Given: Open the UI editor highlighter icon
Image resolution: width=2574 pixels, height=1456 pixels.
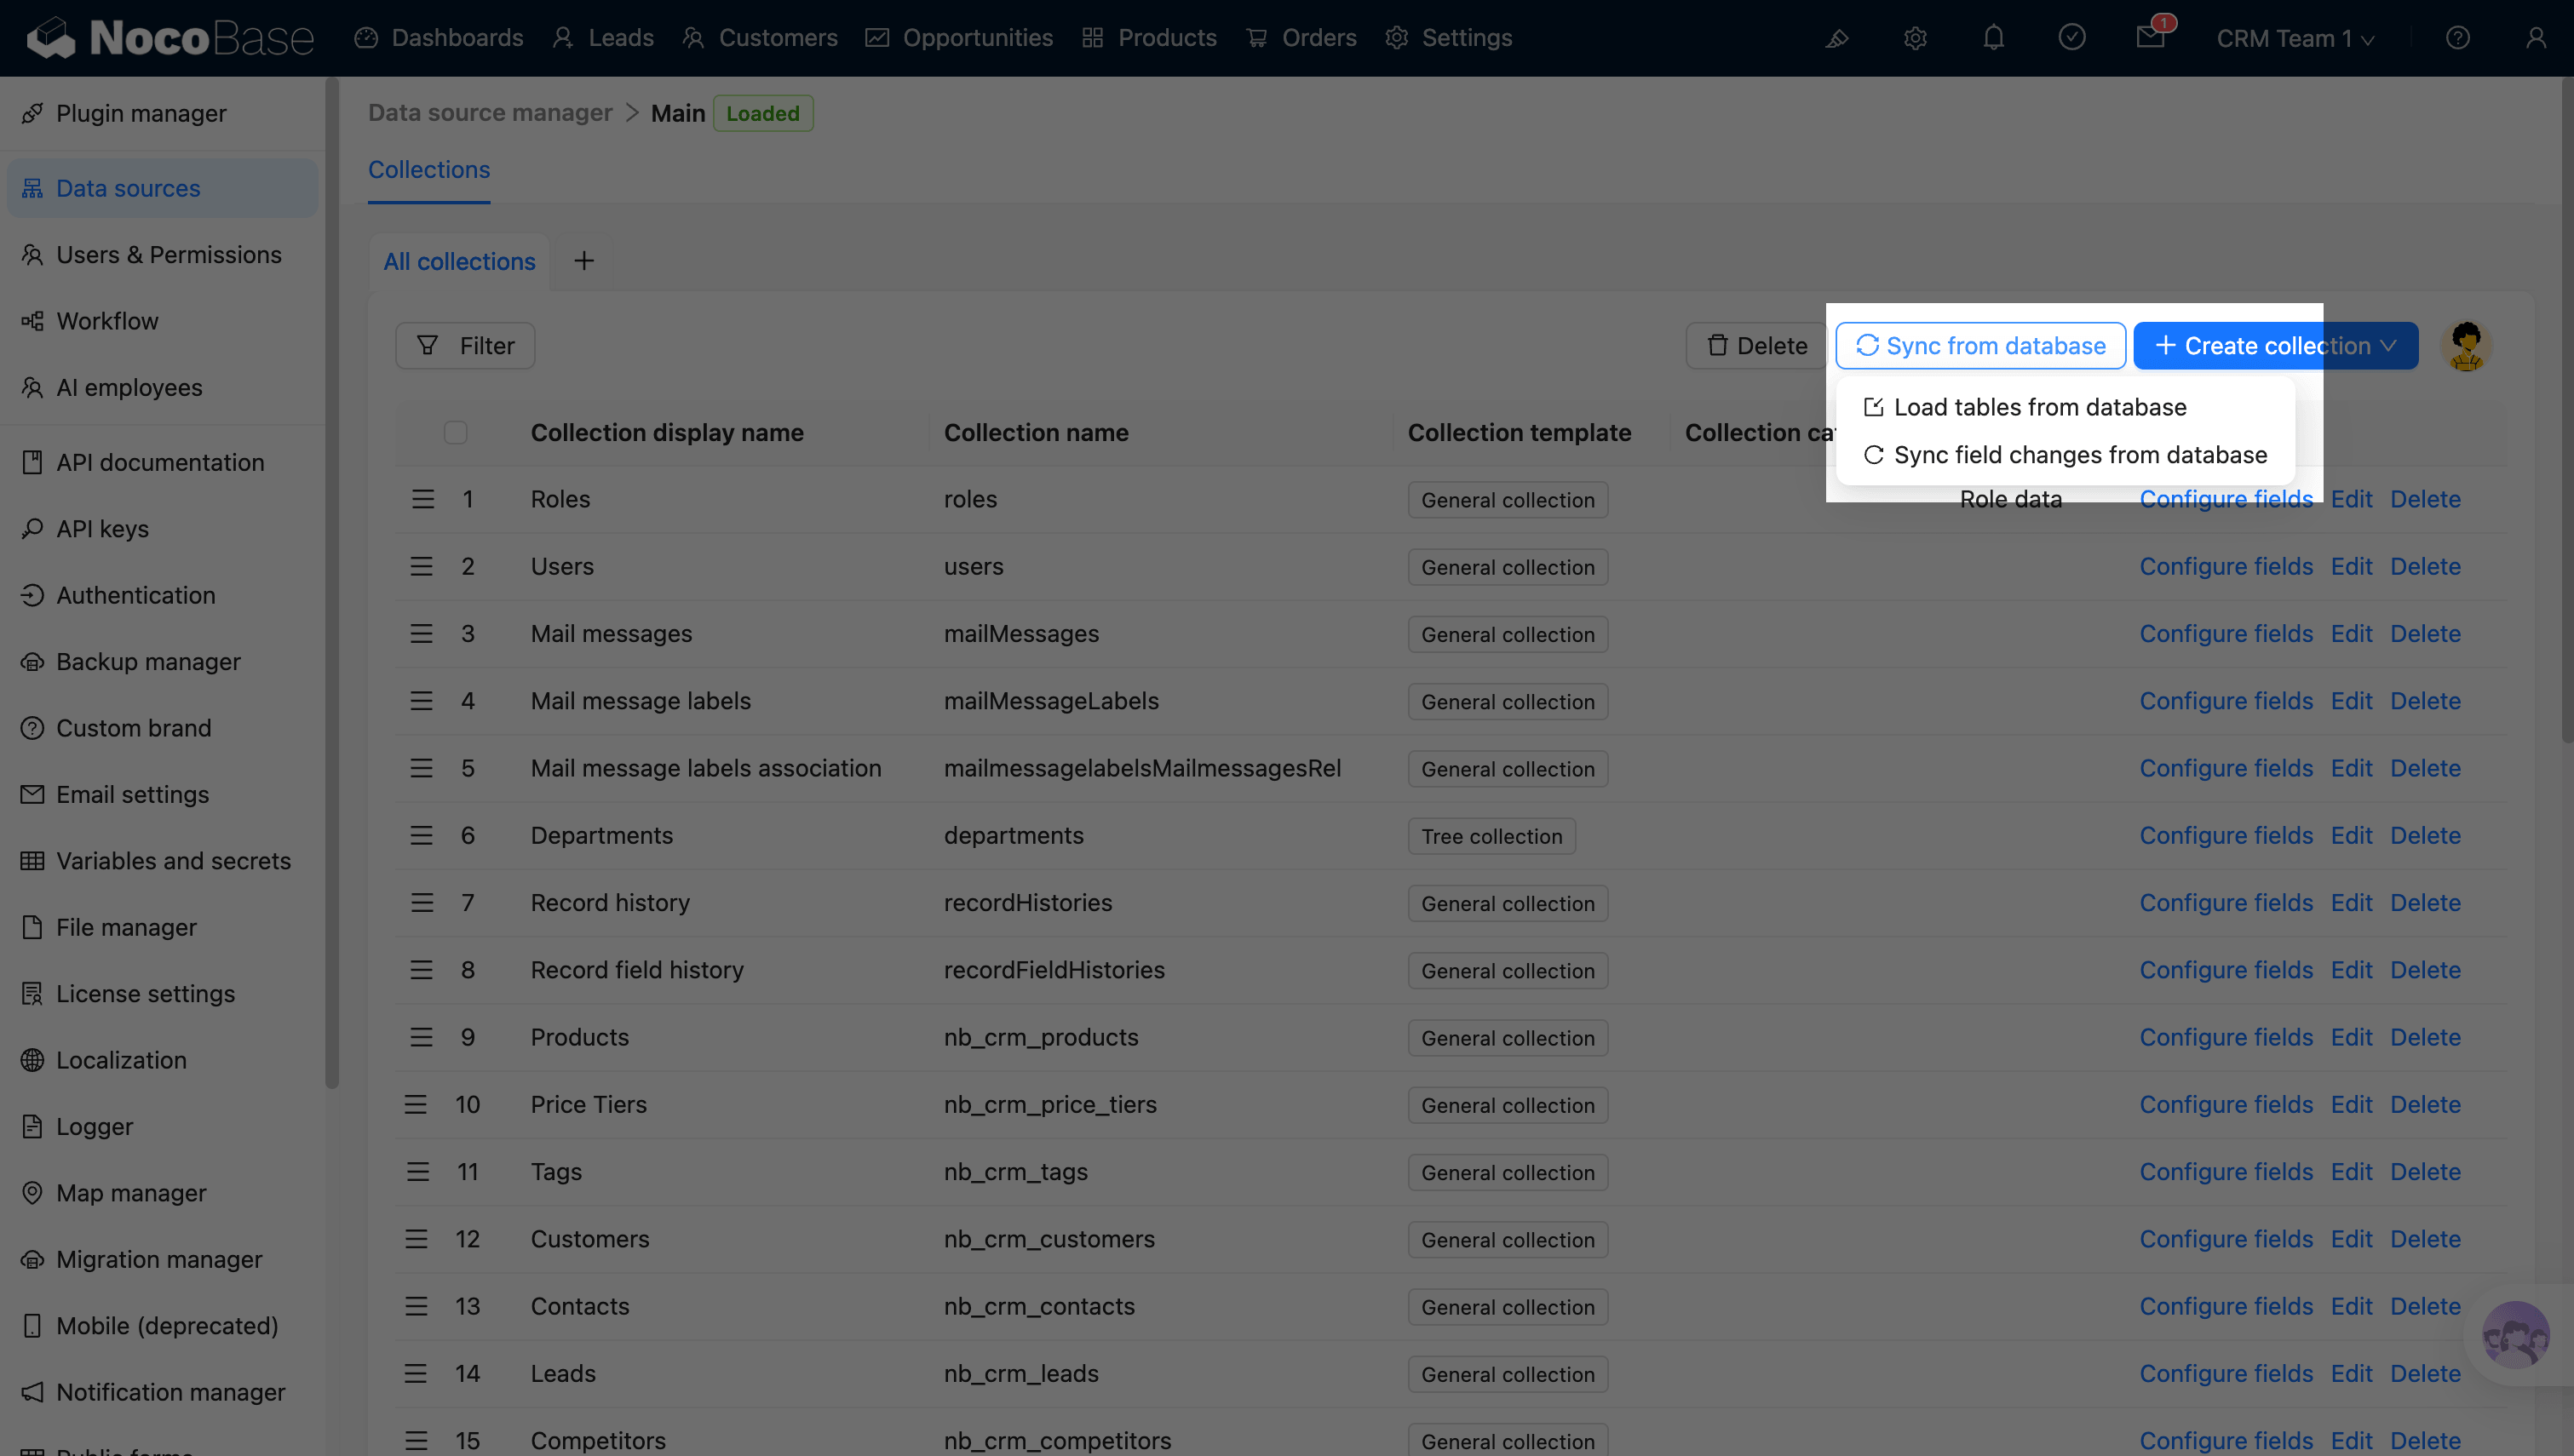Looking at the screenshot, I should [x=1837, y=38].
